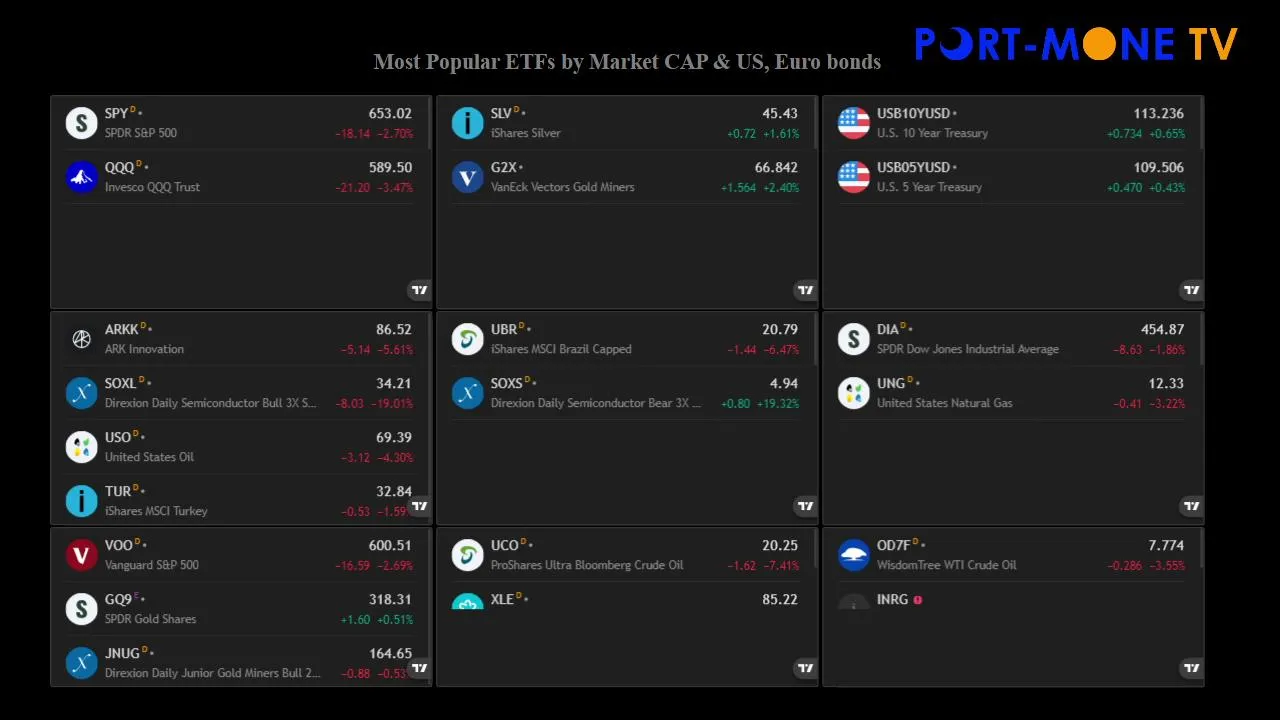
Task: Click the PORT-MONE TV logo
Action: coord(1076,44)
